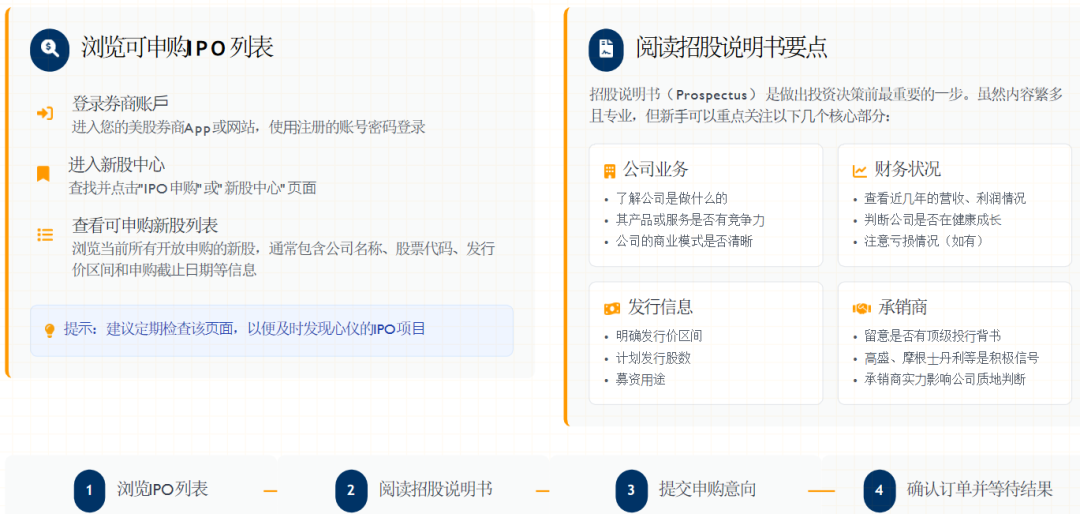Screen dimensions: 1080x514
Task: Click the 查看可申购新股列表 item title
Action: coord(145,225)
